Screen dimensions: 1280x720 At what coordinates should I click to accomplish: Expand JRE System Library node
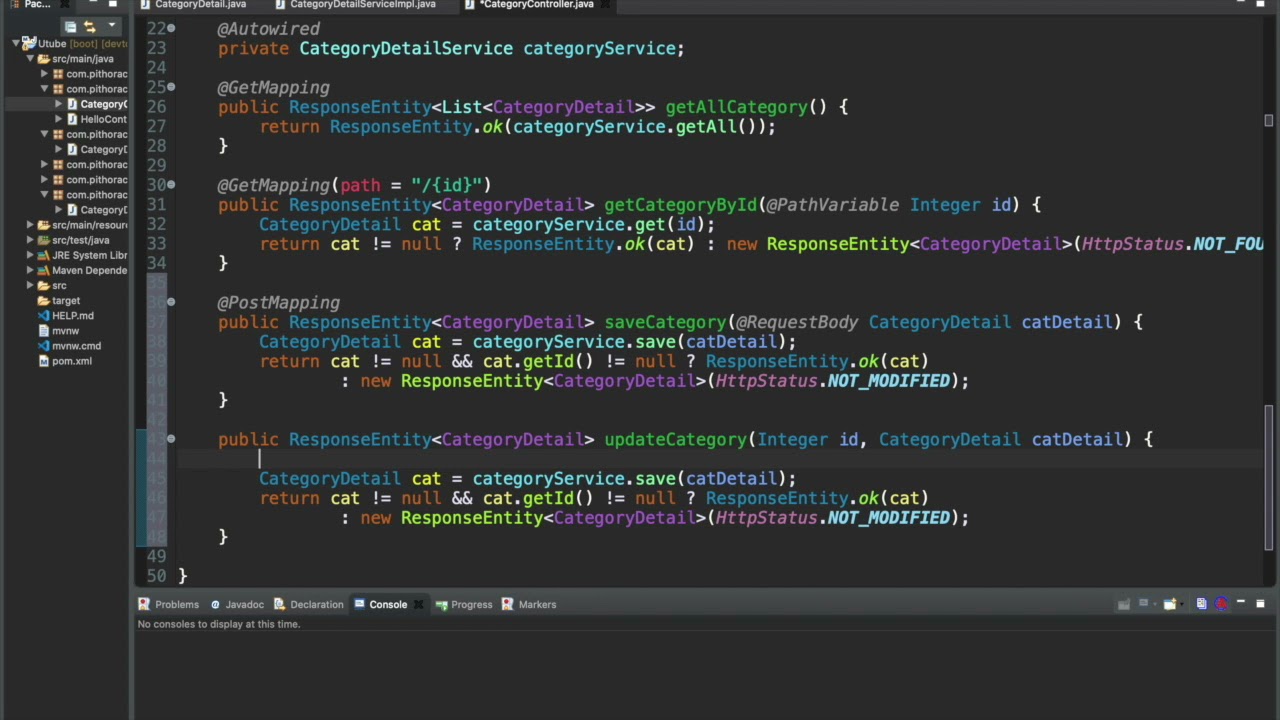click(30, 255)
